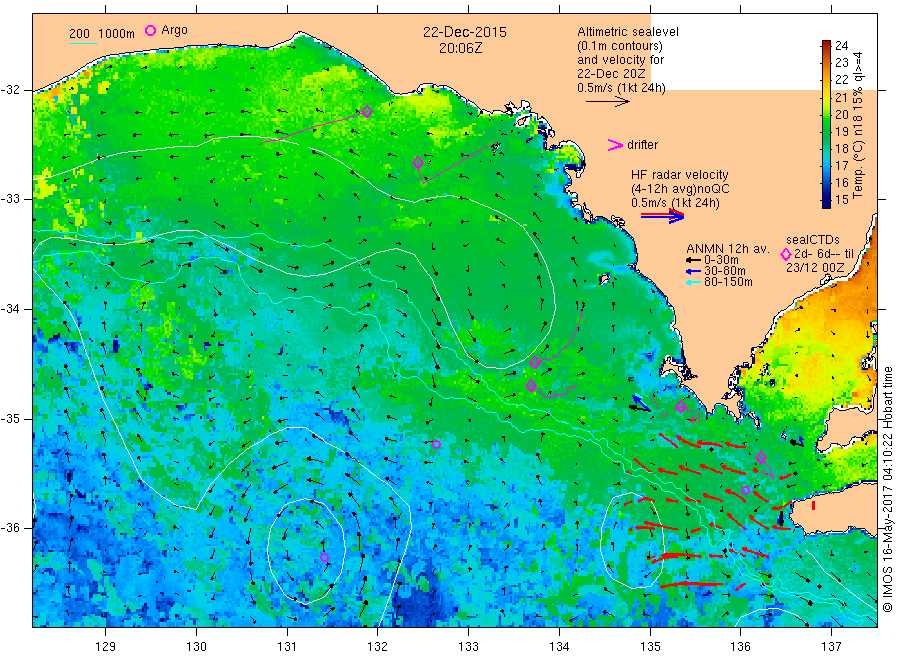Click the magenta drifter arrowhead legend symbol
The image size is (900, 660).
615,145
